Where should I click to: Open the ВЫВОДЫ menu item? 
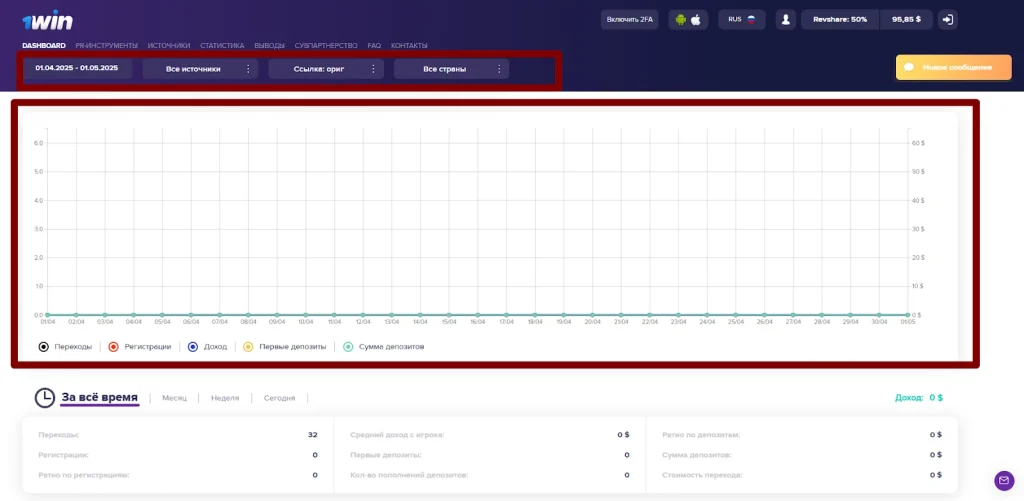click(x=269, y=46)
